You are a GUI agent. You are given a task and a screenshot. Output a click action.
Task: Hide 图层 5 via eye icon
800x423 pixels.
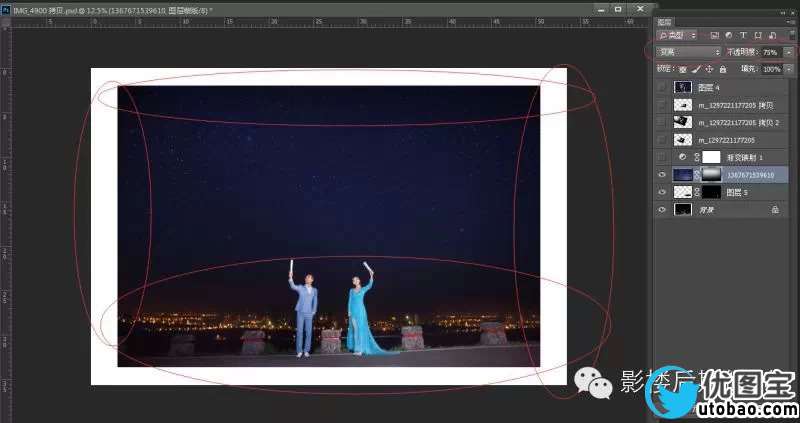coord(662,192)
